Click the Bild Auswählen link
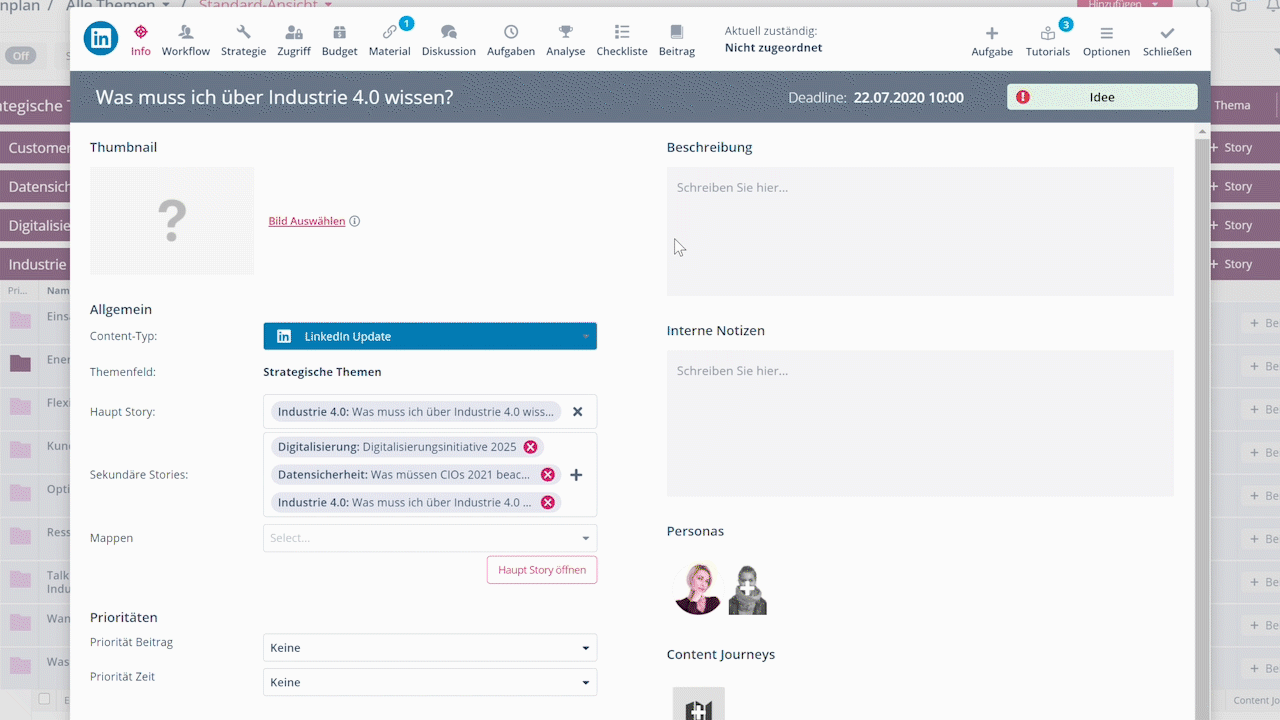Image resolution: width=1280 pixels, height=720 pixels. [x=306, y=221]
